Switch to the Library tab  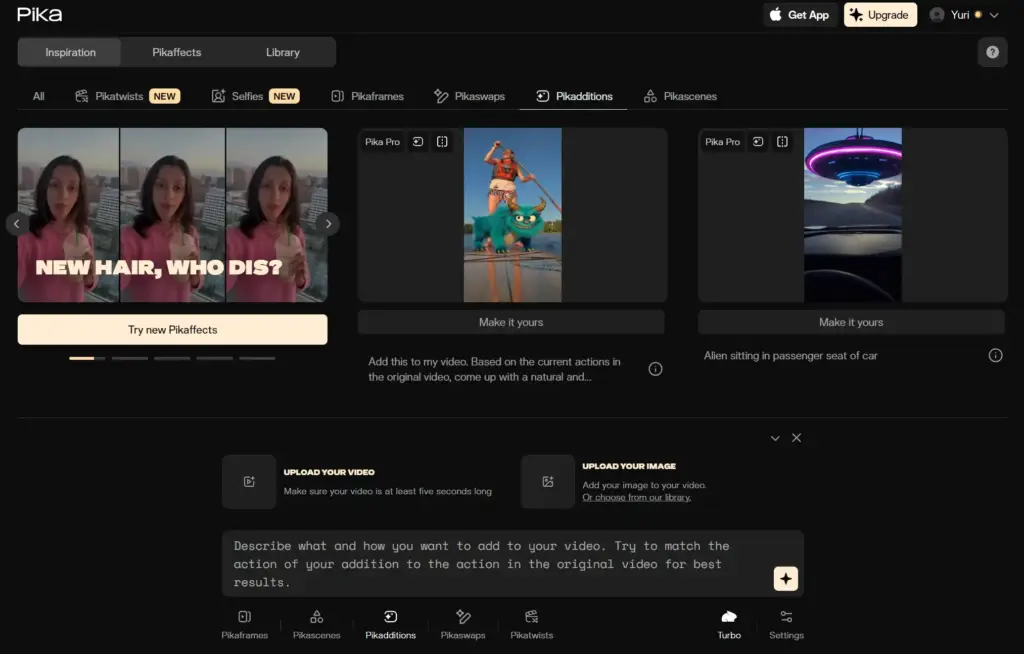click(x=282, y=52)
